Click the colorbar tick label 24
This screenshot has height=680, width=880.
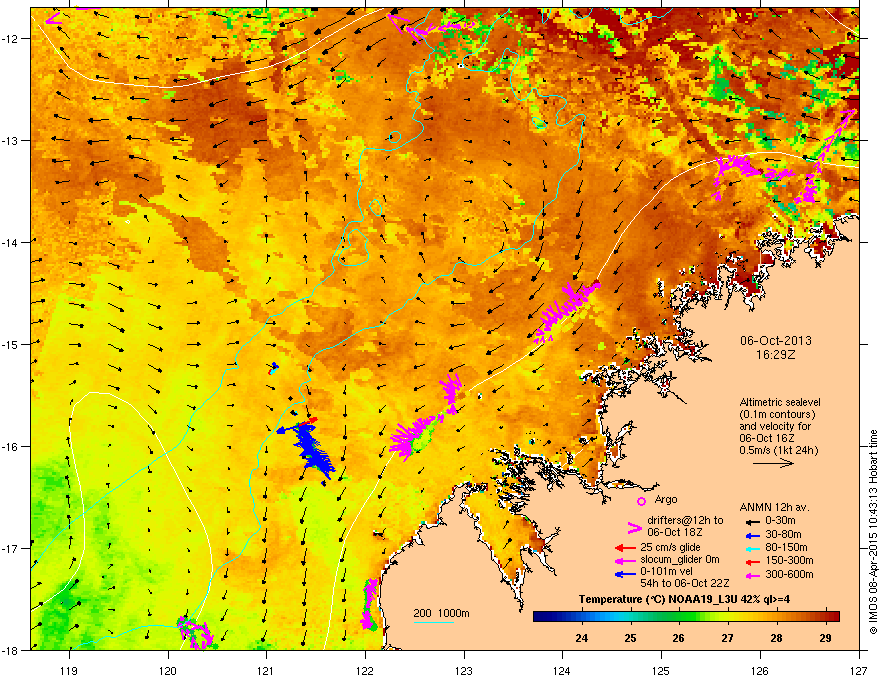pyautogui.click(x=582, y=638)
